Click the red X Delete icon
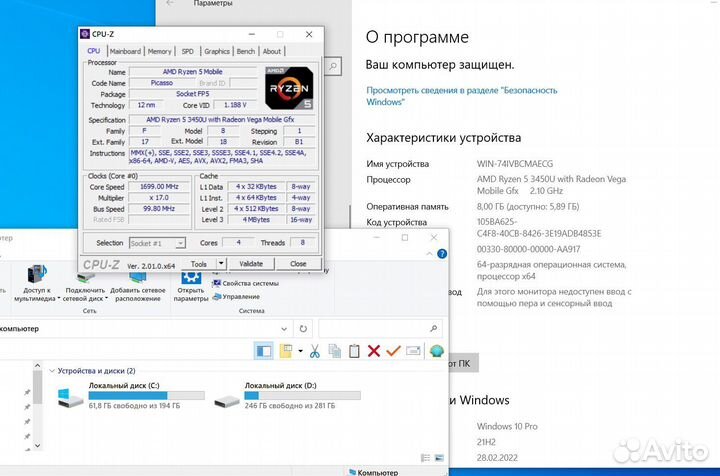Screen dimensions: 720x476 374,352
